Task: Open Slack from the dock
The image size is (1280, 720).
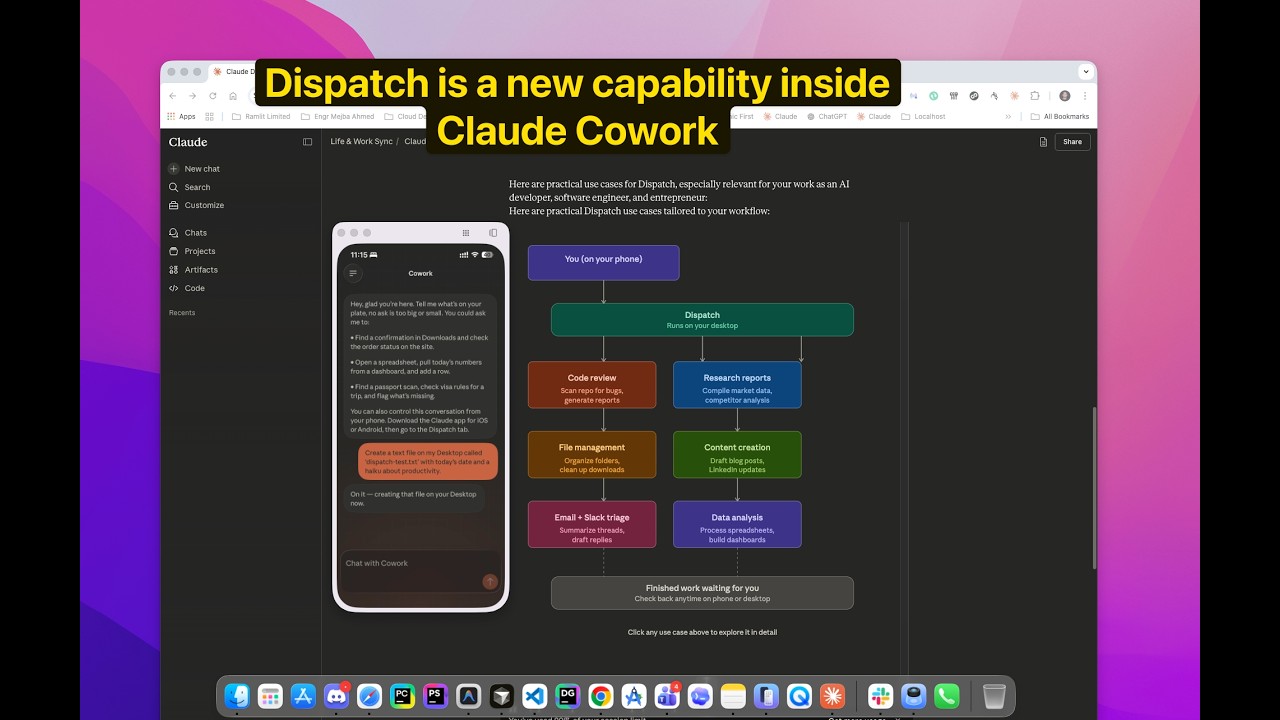Action: 880,696
